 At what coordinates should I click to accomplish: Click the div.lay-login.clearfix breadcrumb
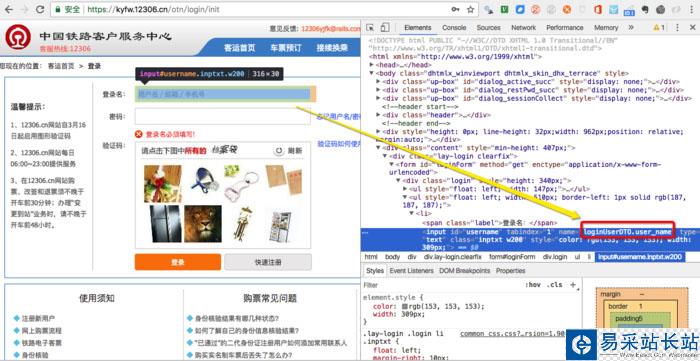pyautogui.click(x=452, y=257)
